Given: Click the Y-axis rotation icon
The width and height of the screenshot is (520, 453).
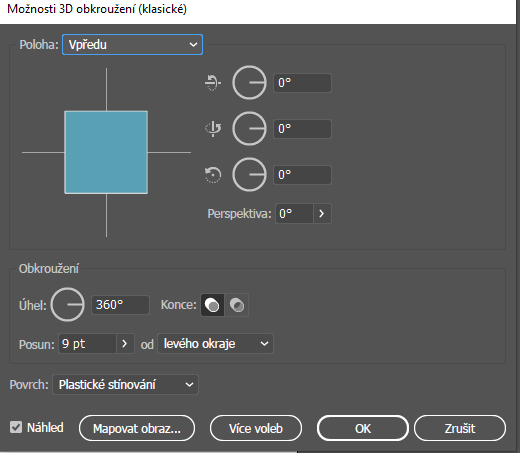Looking at the screenshot, I should point(213,129).
